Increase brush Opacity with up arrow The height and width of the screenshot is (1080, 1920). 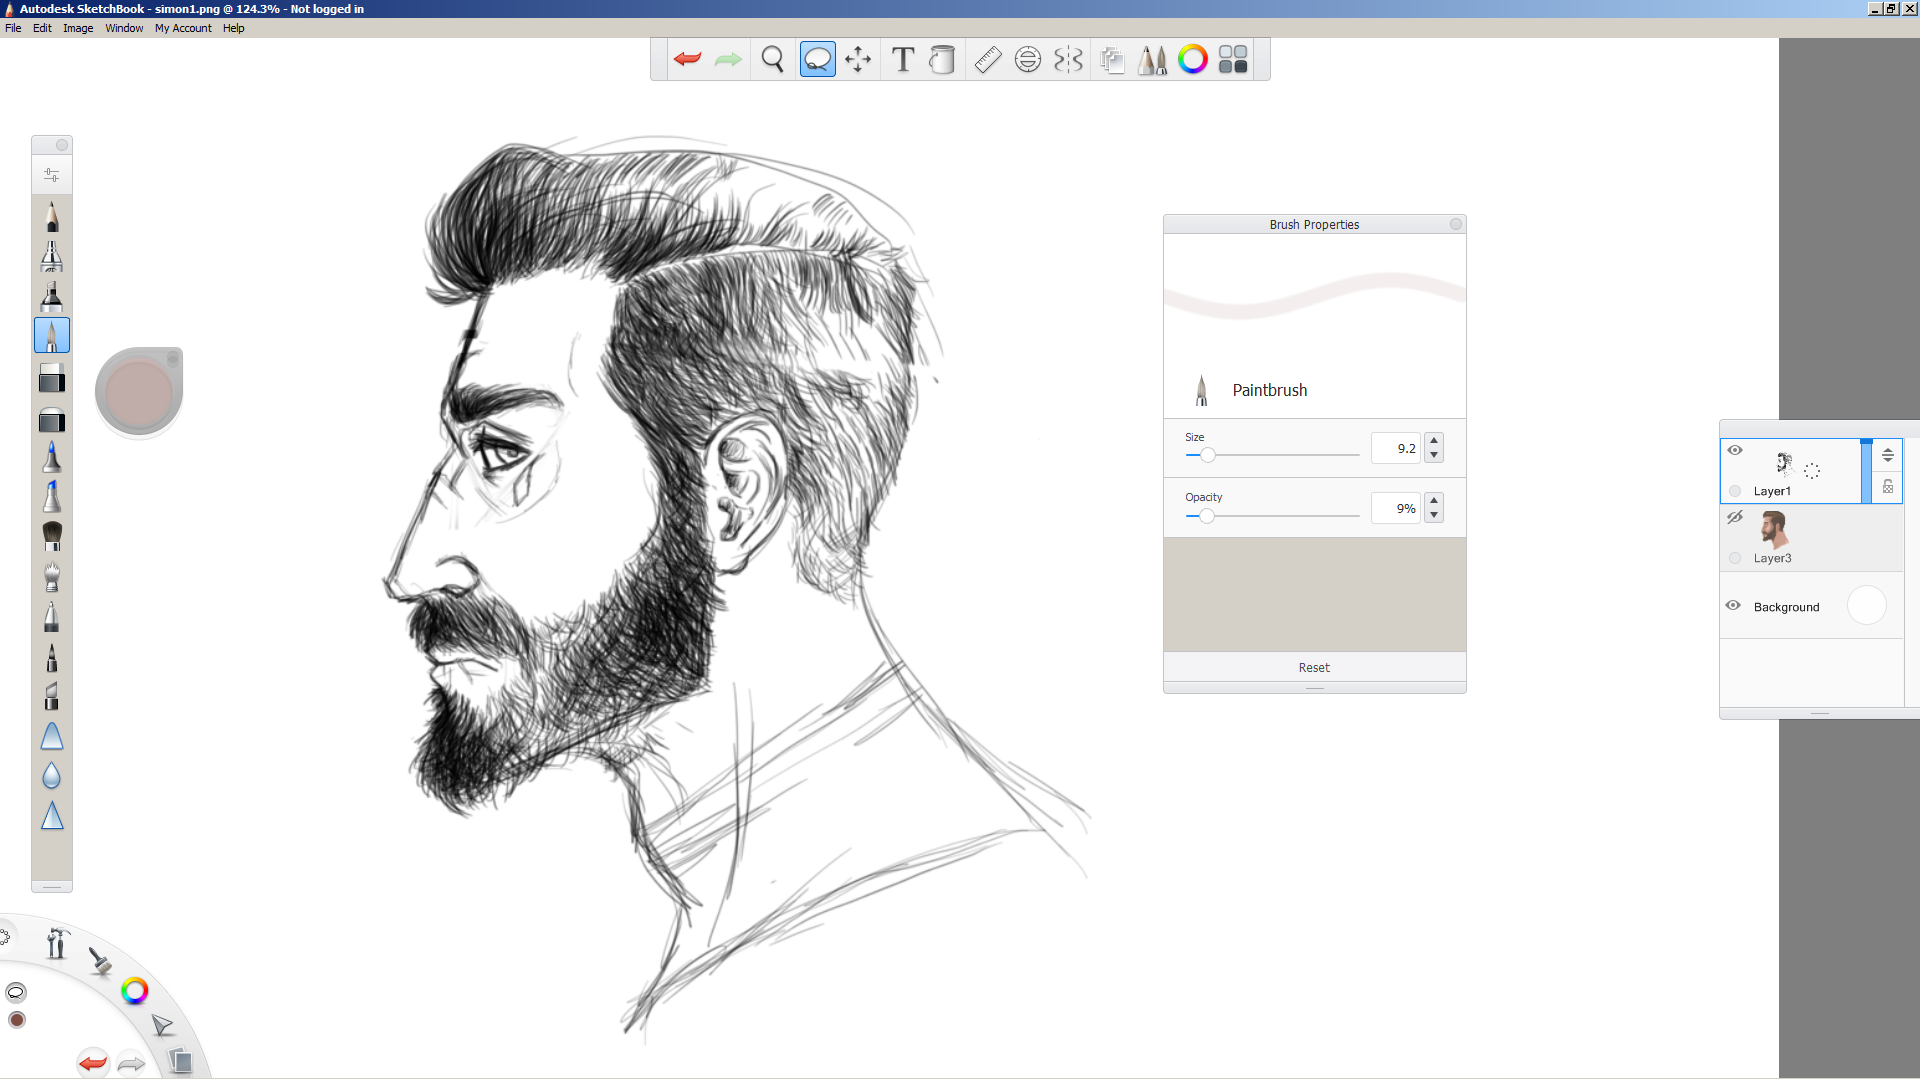[x=1434, y=501]
